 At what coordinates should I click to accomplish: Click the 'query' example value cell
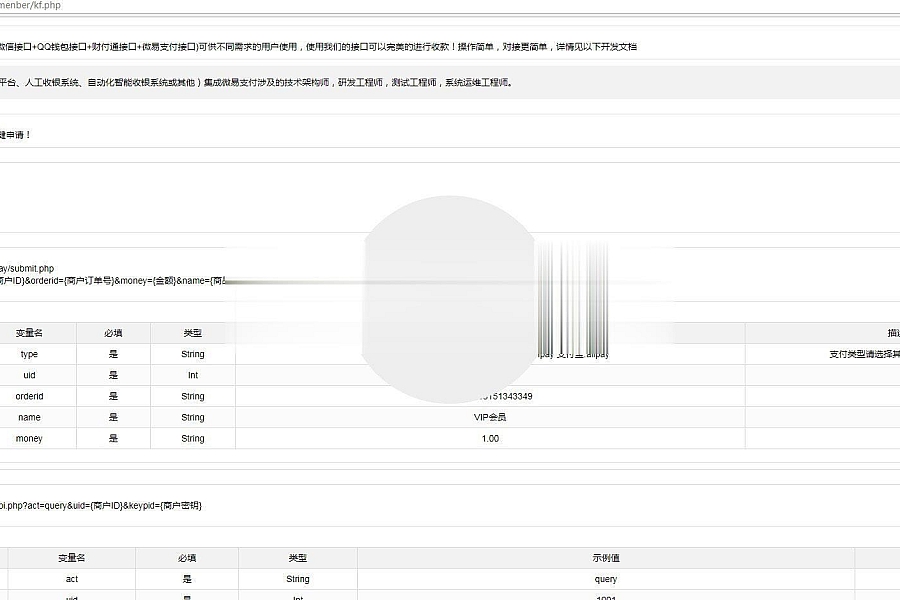pyautogui.click(x=606, y=579)
